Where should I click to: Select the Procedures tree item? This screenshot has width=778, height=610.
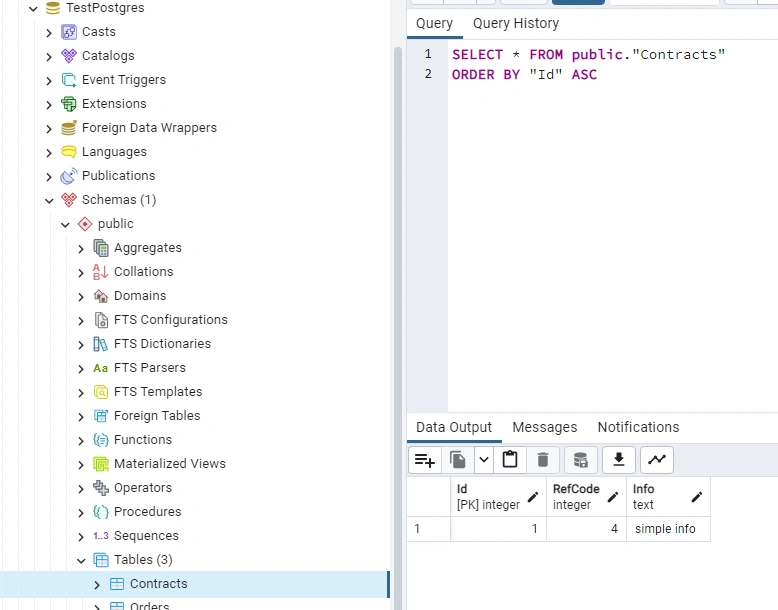(147, 512)
